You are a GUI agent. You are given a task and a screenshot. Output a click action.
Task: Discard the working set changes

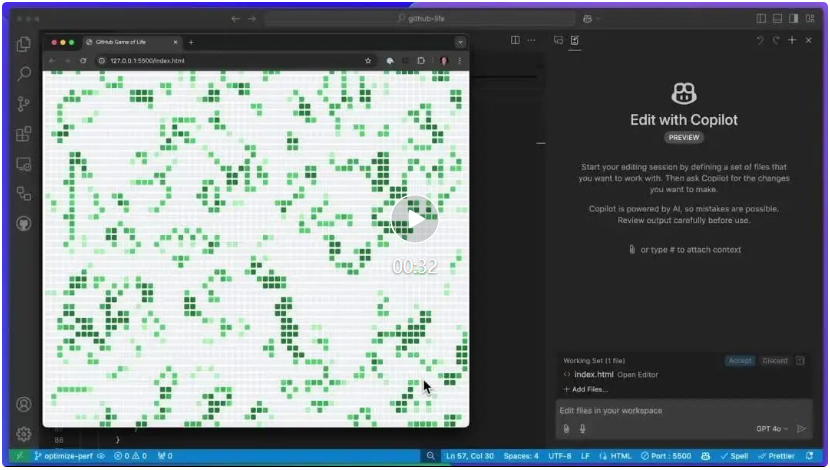tap(775, 360)
